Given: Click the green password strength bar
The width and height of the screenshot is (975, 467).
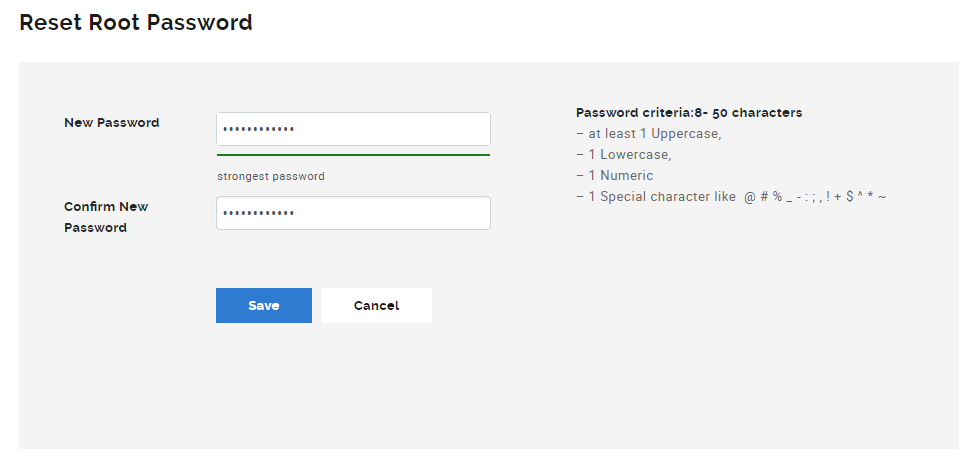Looking at the screenshot, I should click(353, 155).
